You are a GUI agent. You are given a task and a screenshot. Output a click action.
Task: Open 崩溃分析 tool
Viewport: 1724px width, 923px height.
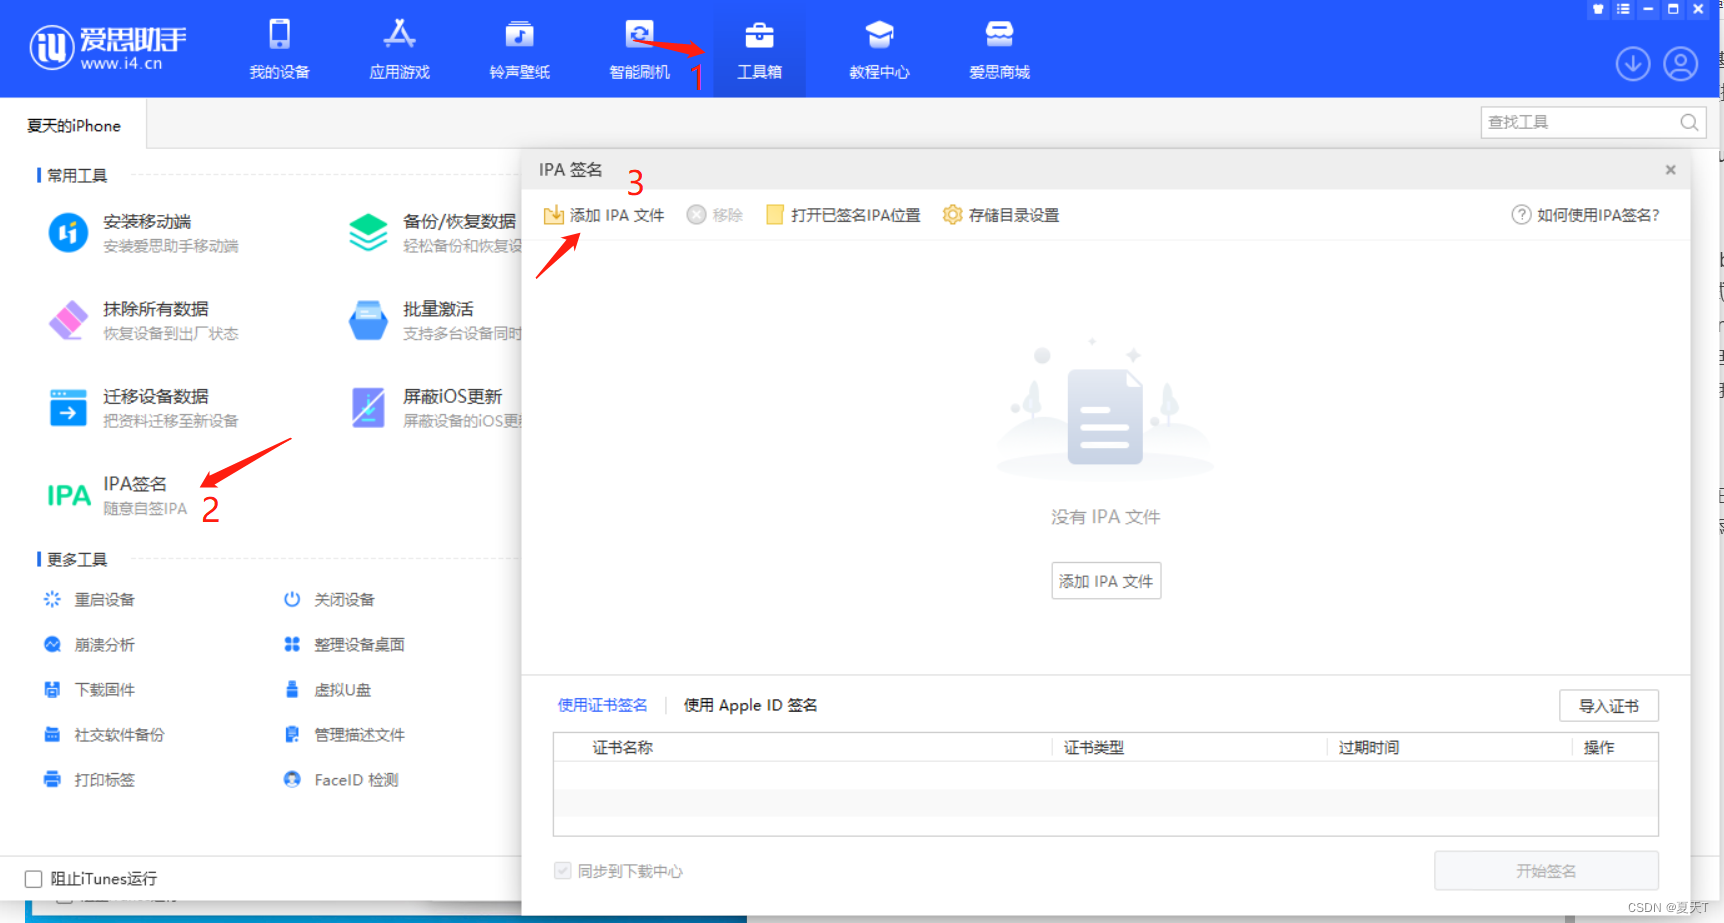pos(89,644)
